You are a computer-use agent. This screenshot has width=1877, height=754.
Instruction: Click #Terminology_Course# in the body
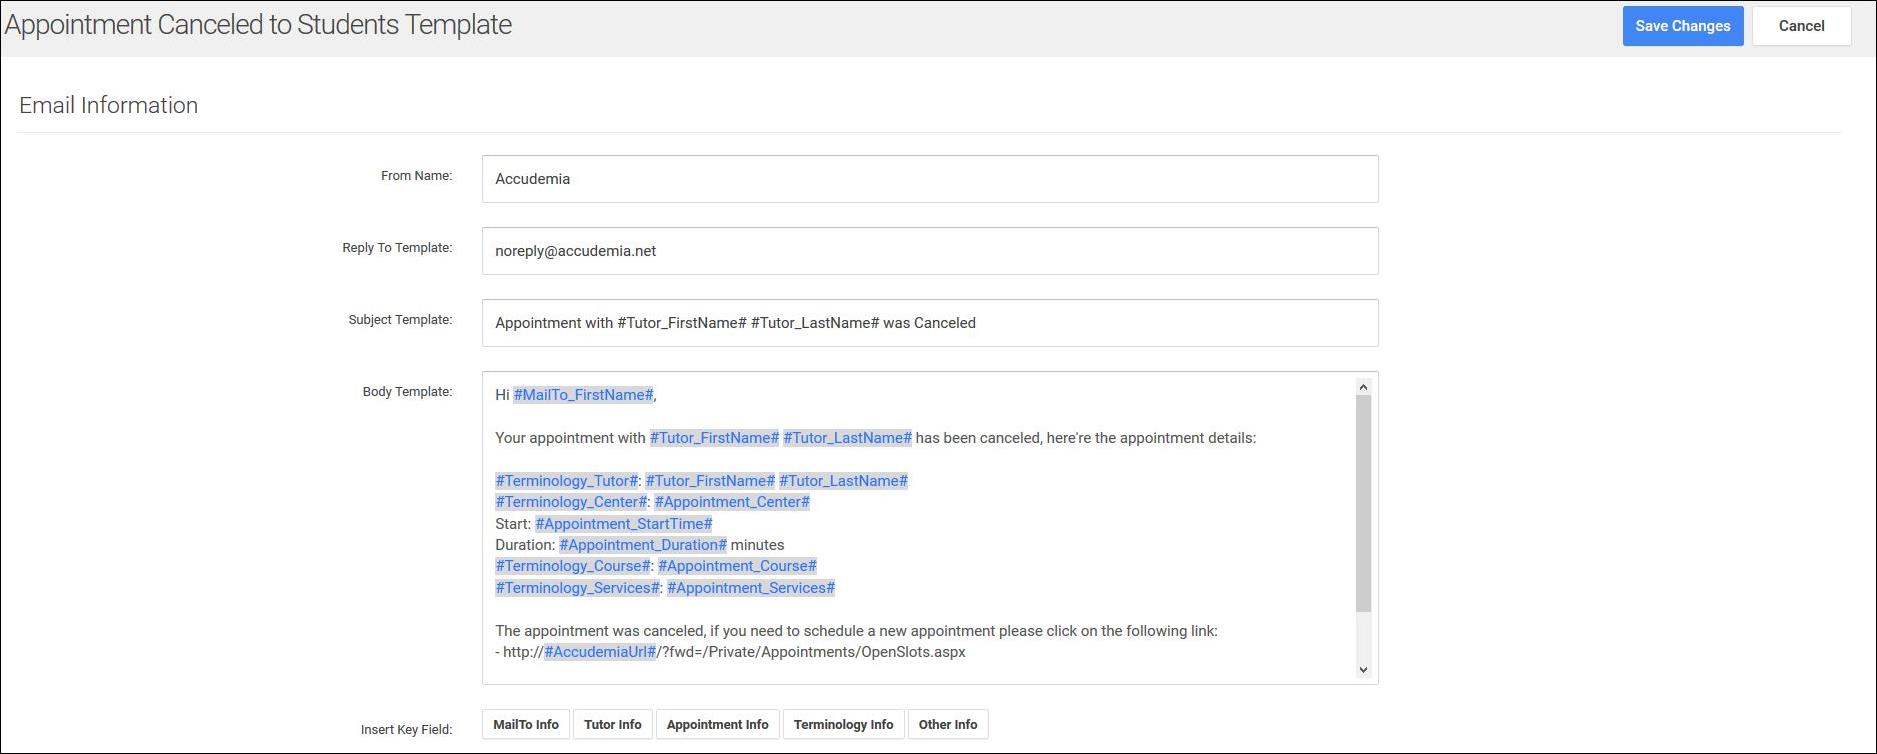point(574,566)
